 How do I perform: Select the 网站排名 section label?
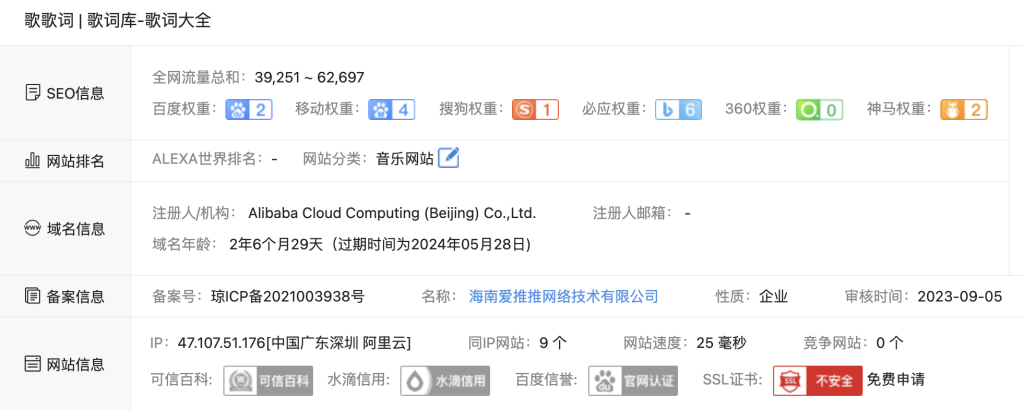point(65,161)
